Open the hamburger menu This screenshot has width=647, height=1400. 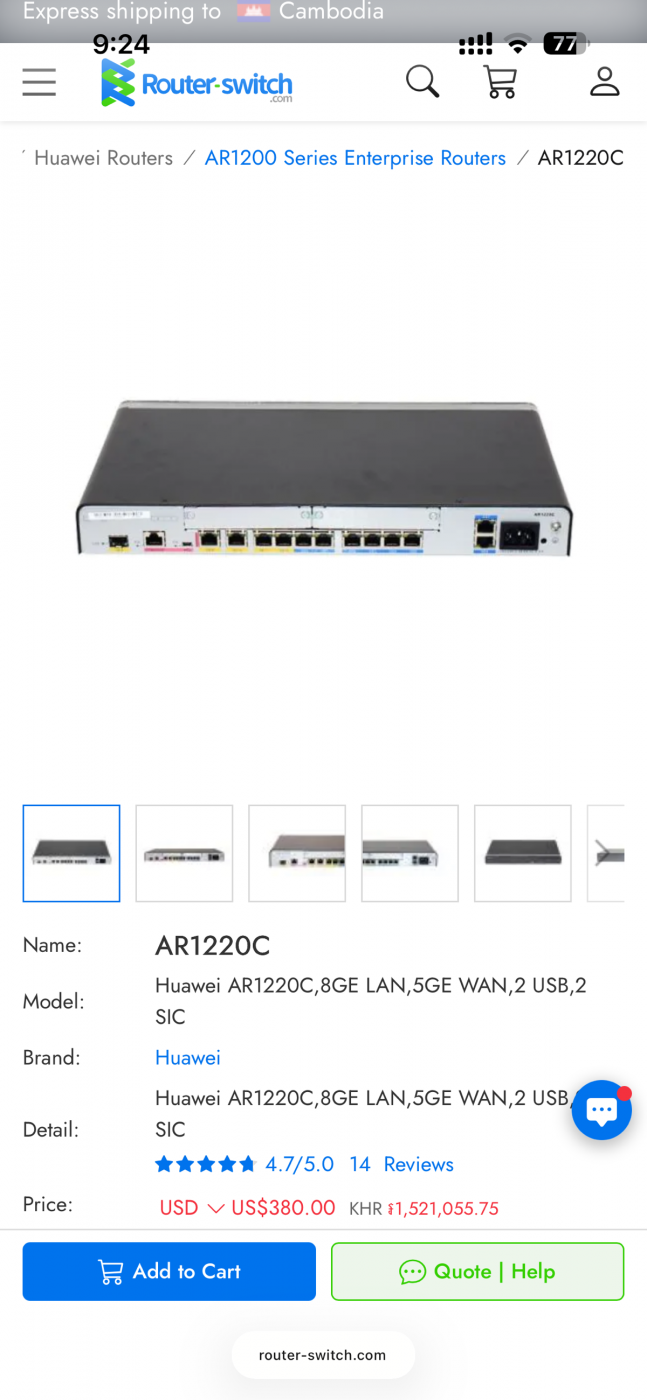[x=39, y=82]
